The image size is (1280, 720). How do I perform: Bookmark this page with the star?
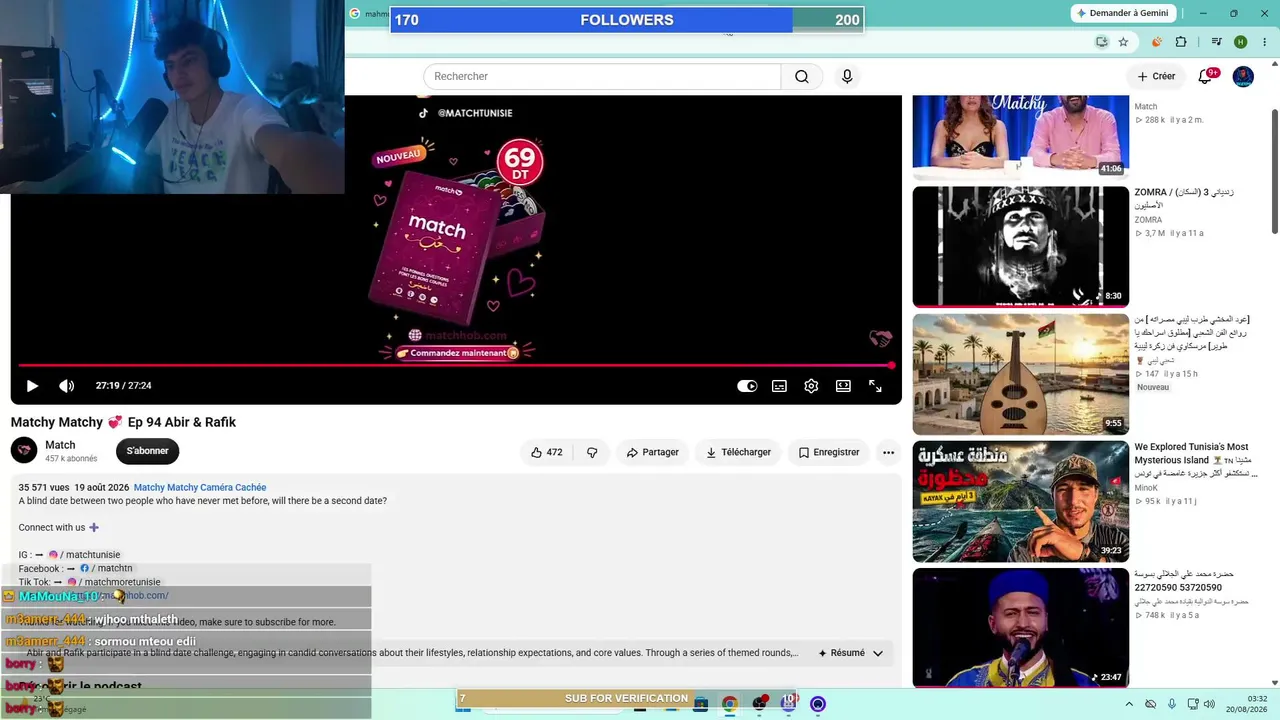[1123, 42]
